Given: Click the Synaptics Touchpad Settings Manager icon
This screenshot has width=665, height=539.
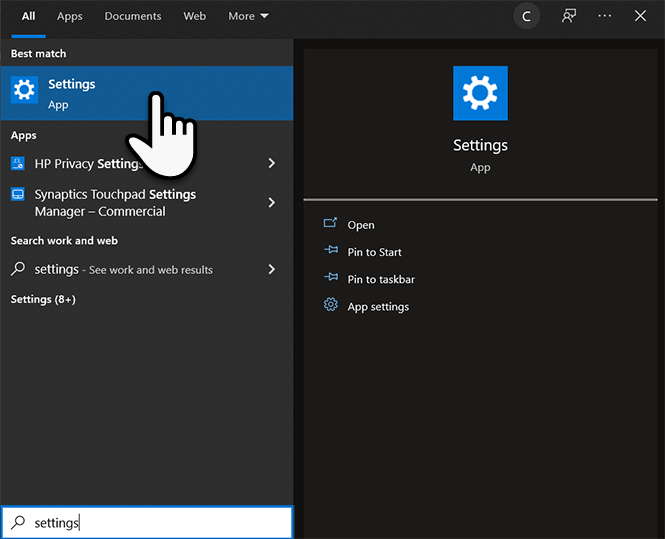Looking at the screenshot, I should pyautogui.click(x=18, y=194).
